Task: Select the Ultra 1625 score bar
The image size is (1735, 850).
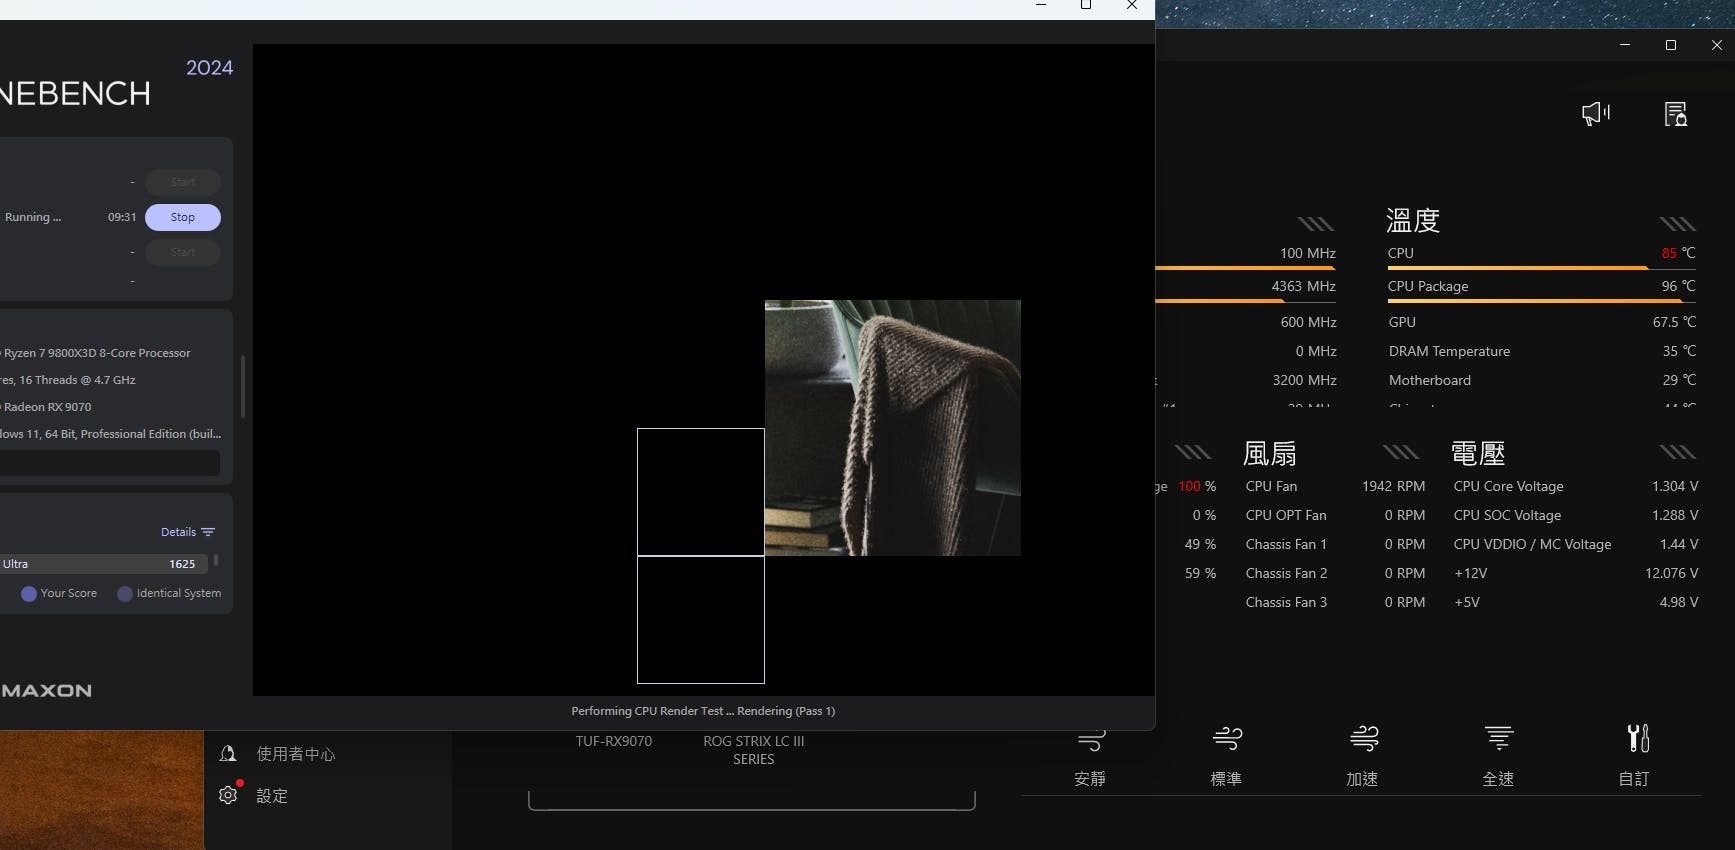Action: click(104, 564)
